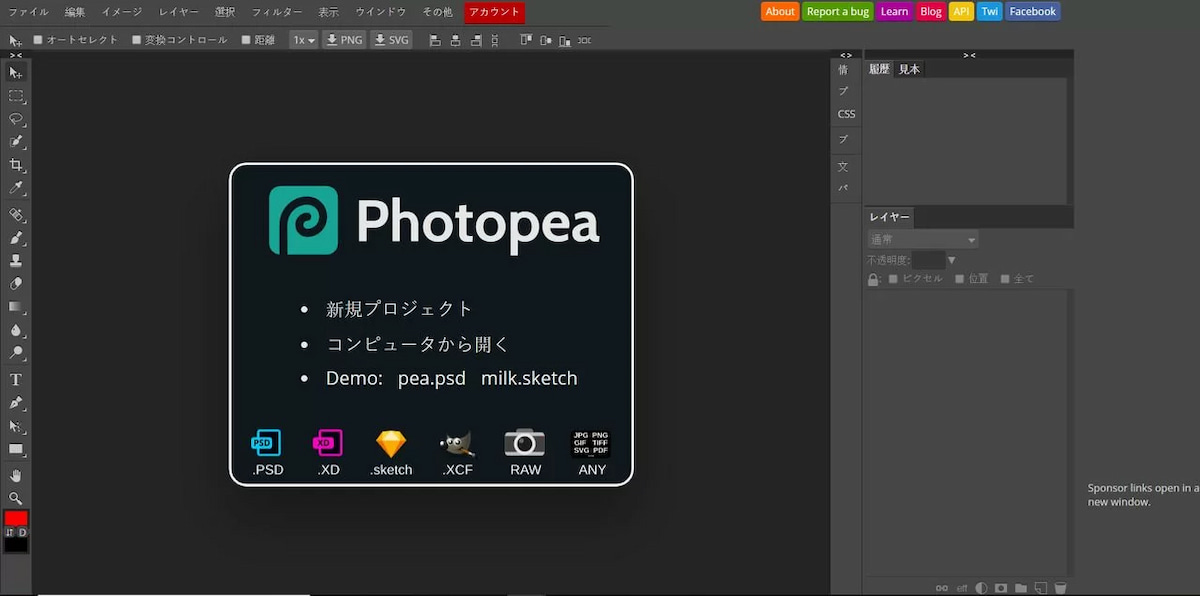This screenshot has width=1200, height=596.
Task: Open the 通常 blend mode dropdown
Action: [x=922, y=240]
